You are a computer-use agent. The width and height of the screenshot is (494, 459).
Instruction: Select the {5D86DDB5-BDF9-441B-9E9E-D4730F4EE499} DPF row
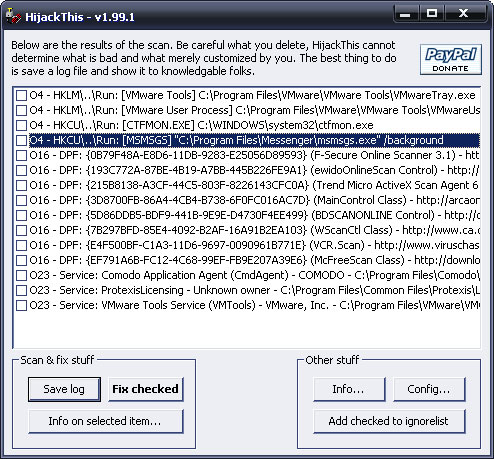pos(255,215)
